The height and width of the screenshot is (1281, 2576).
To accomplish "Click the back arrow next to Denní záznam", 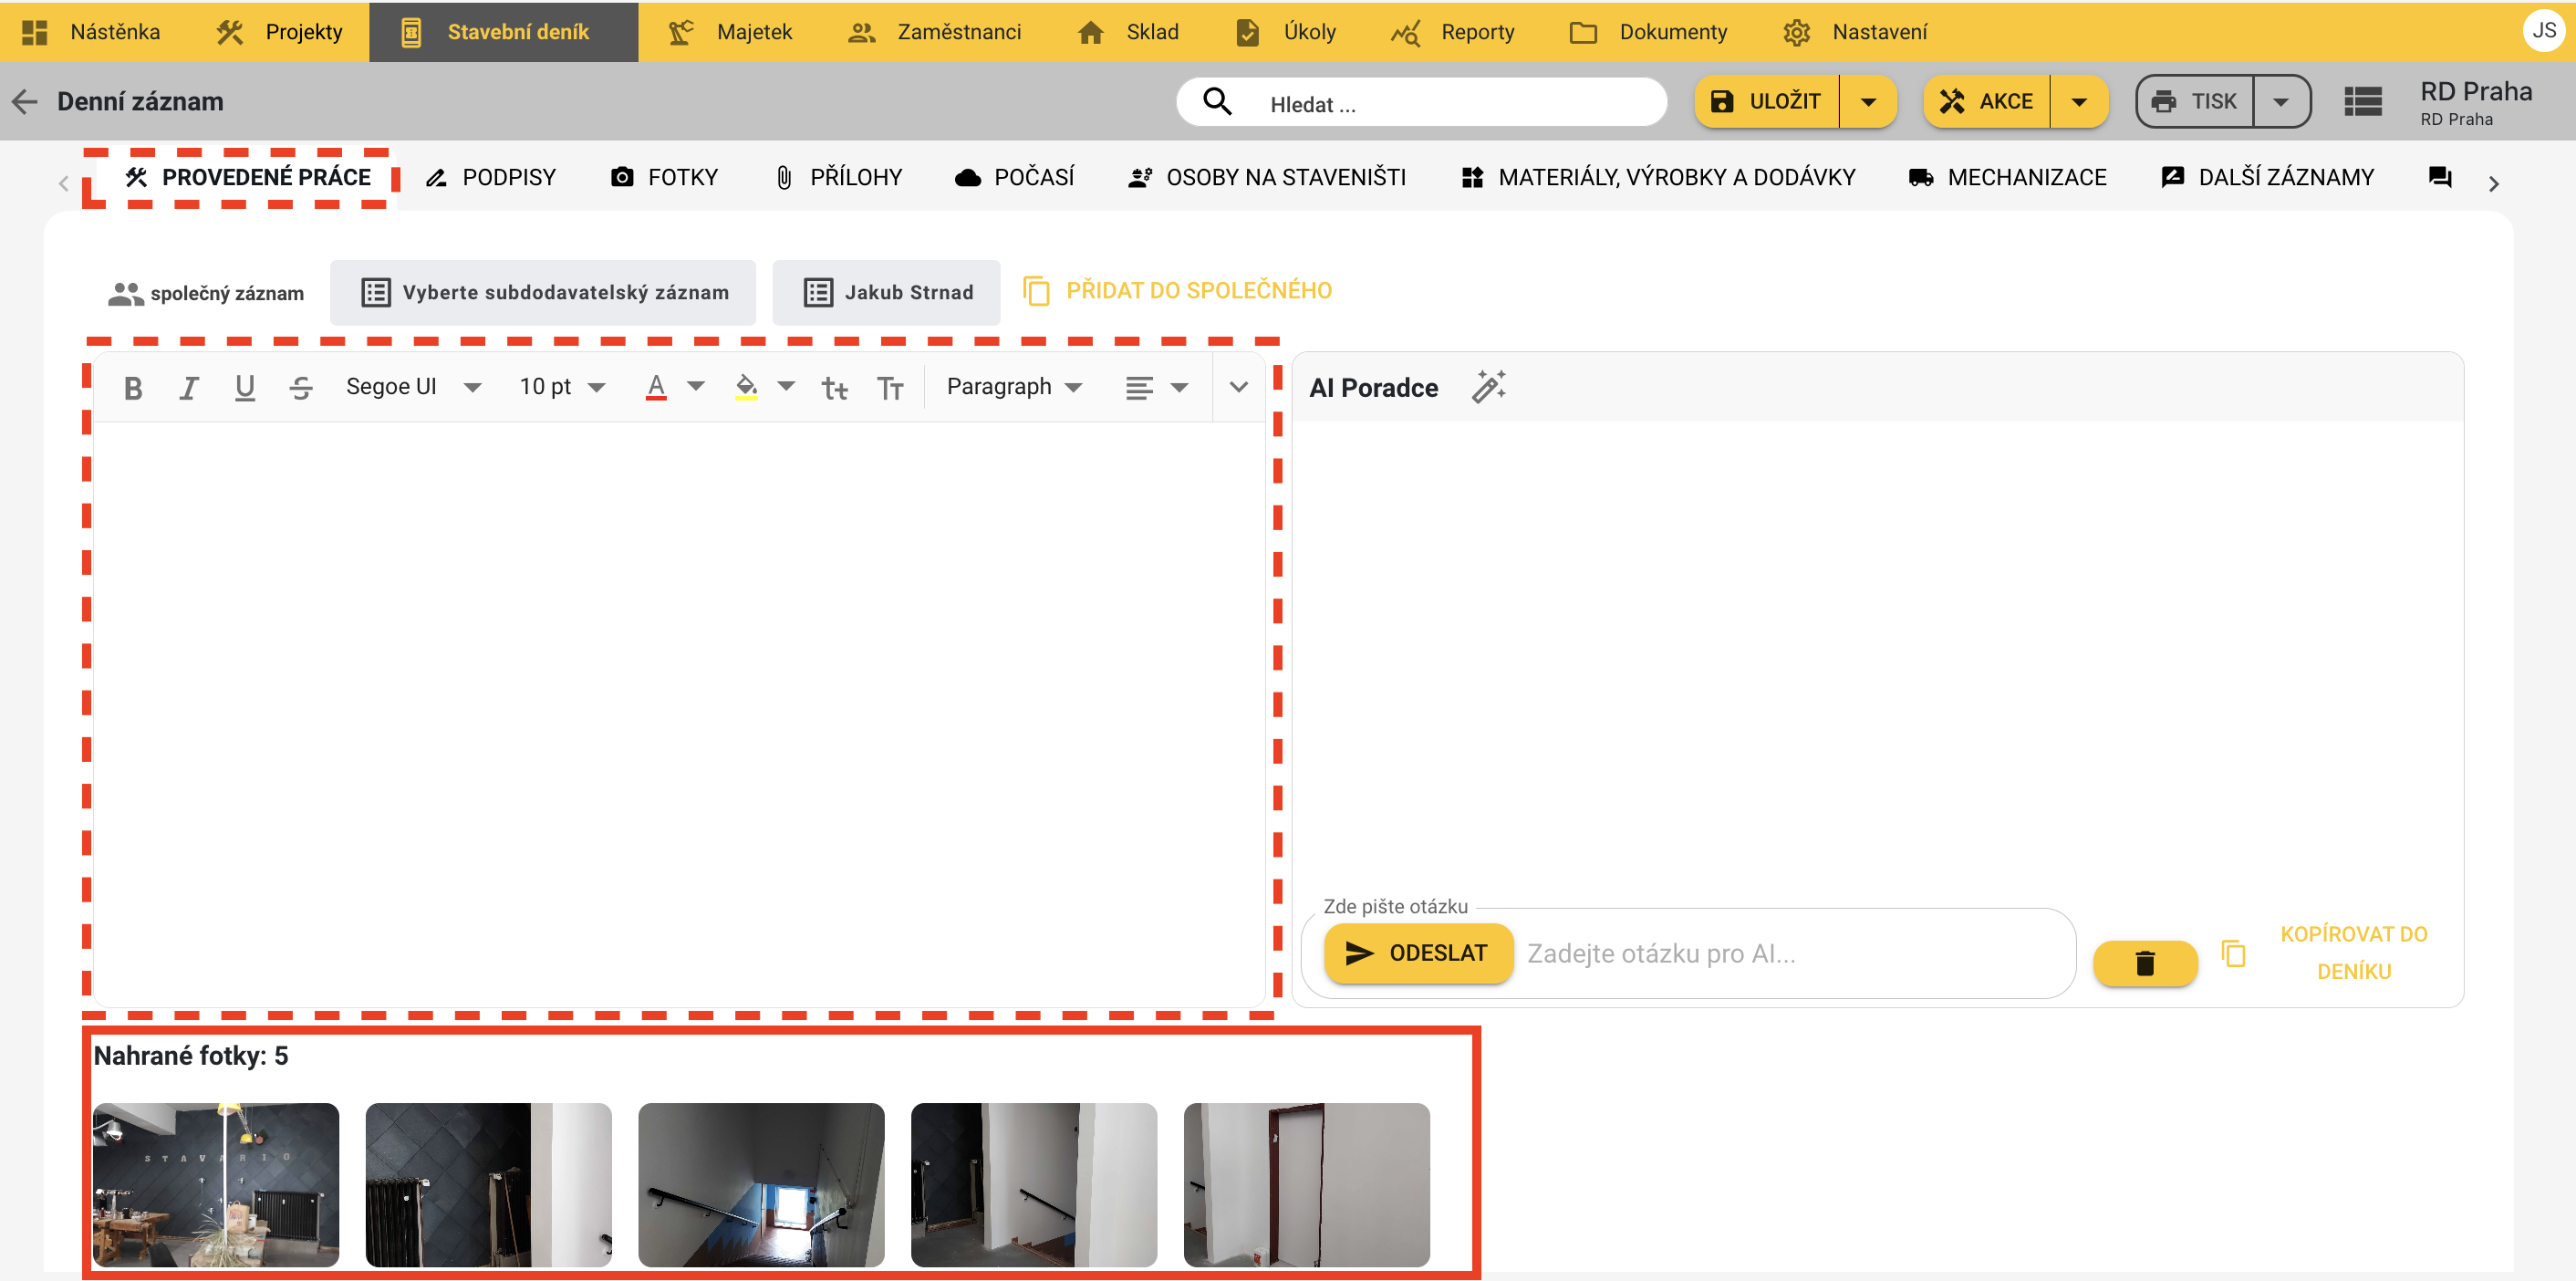I will pyautogui.click(x=25, y=102).
